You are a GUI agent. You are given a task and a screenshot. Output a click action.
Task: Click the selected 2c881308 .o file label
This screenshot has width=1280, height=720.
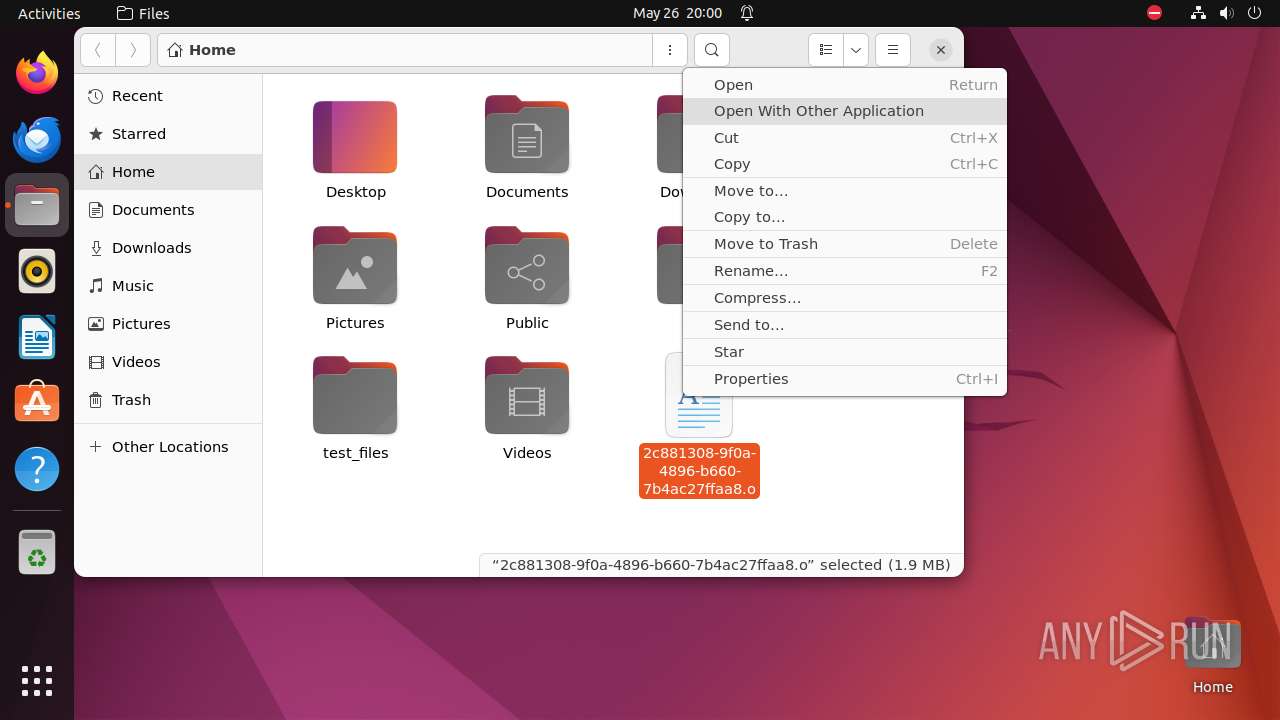(x=699, y=471)
